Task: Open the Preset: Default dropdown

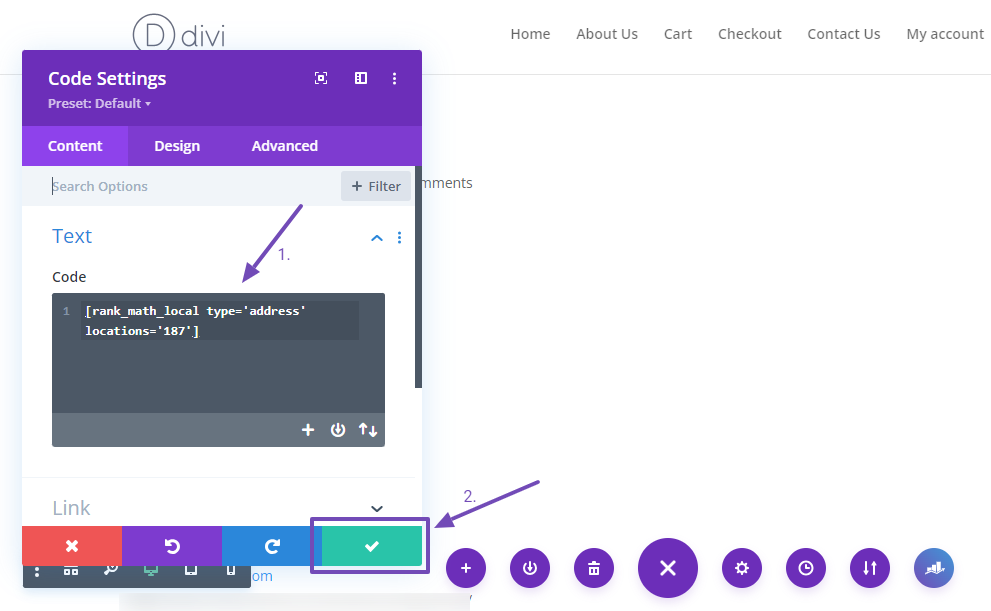Action: click(99, 104)
